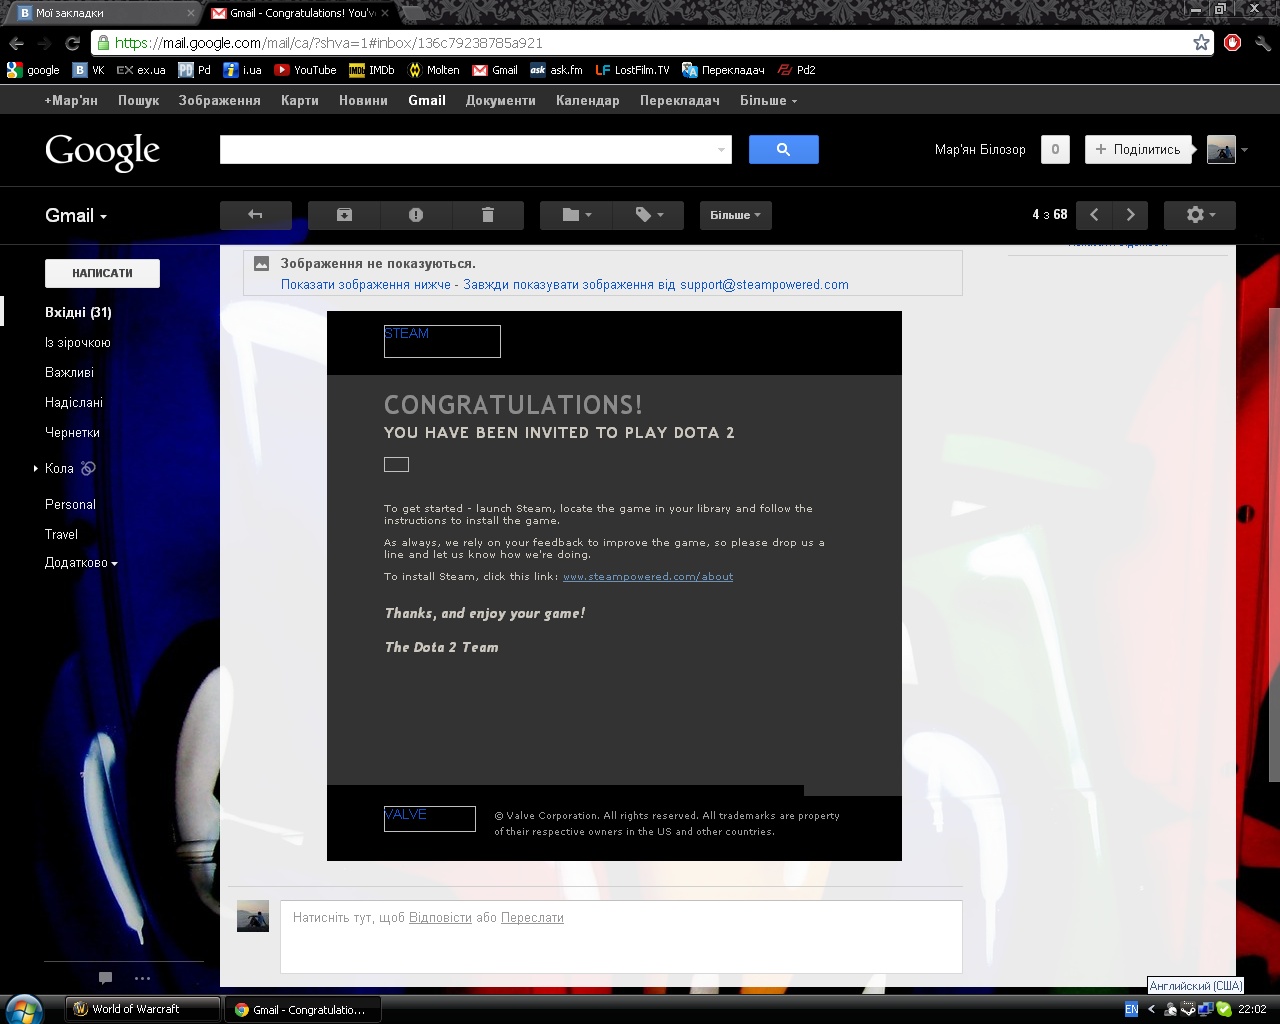Click the page vertical scrollbar
Image resolution: width=1280 pixels, height=1024 pixels.
click(1274, 545)
